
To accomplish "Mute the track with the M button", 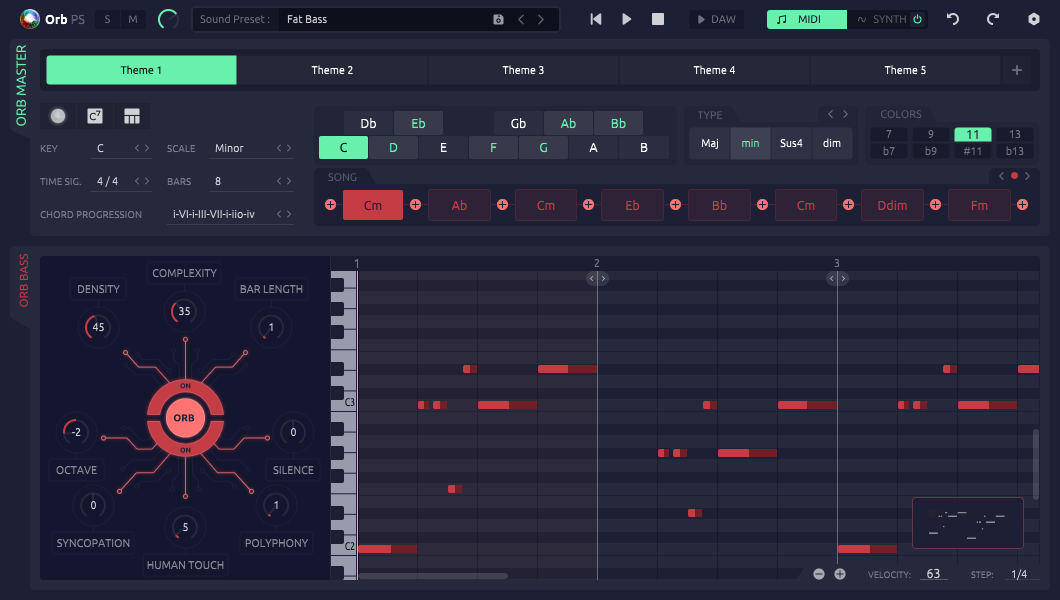I will (132, 20).
